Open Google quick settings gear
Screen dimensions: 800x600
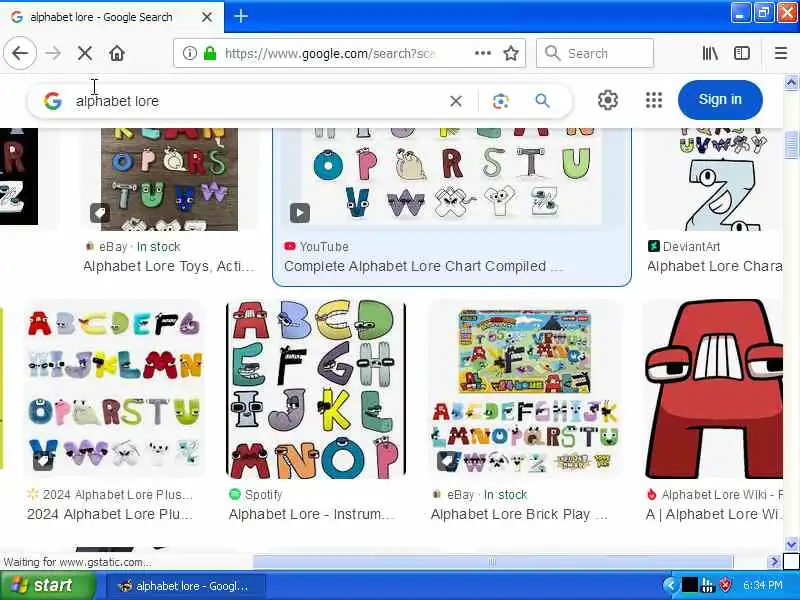607,100
